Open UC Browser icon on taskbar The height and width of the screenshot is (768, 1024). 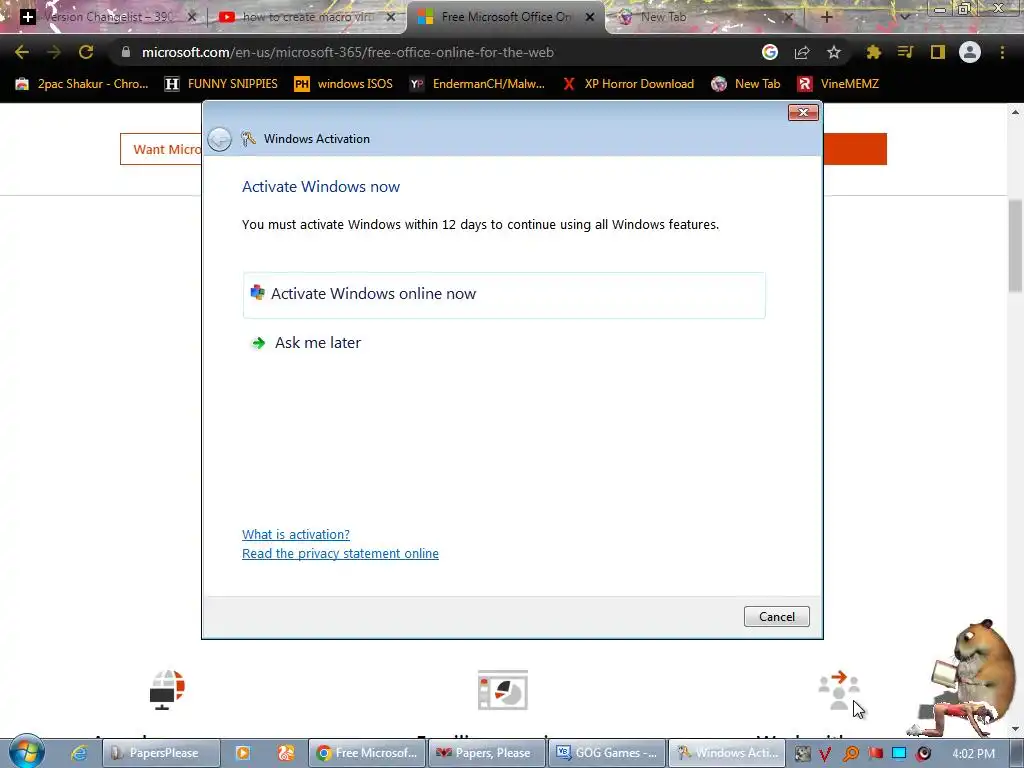[x=285, y=753]
